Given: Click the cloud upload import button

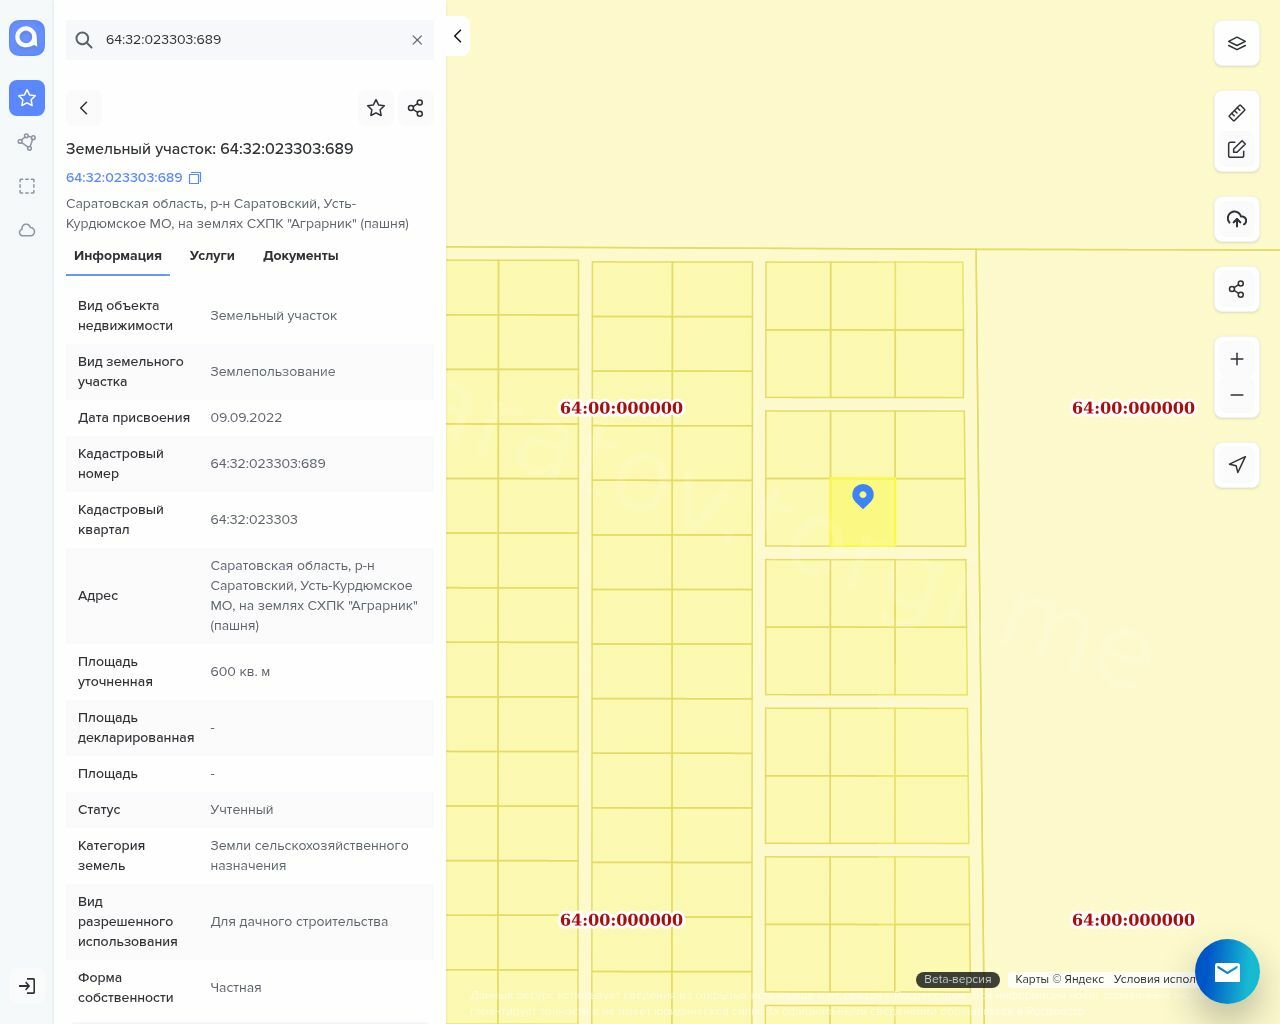Looking at the screenshot, I should 1236,219.
